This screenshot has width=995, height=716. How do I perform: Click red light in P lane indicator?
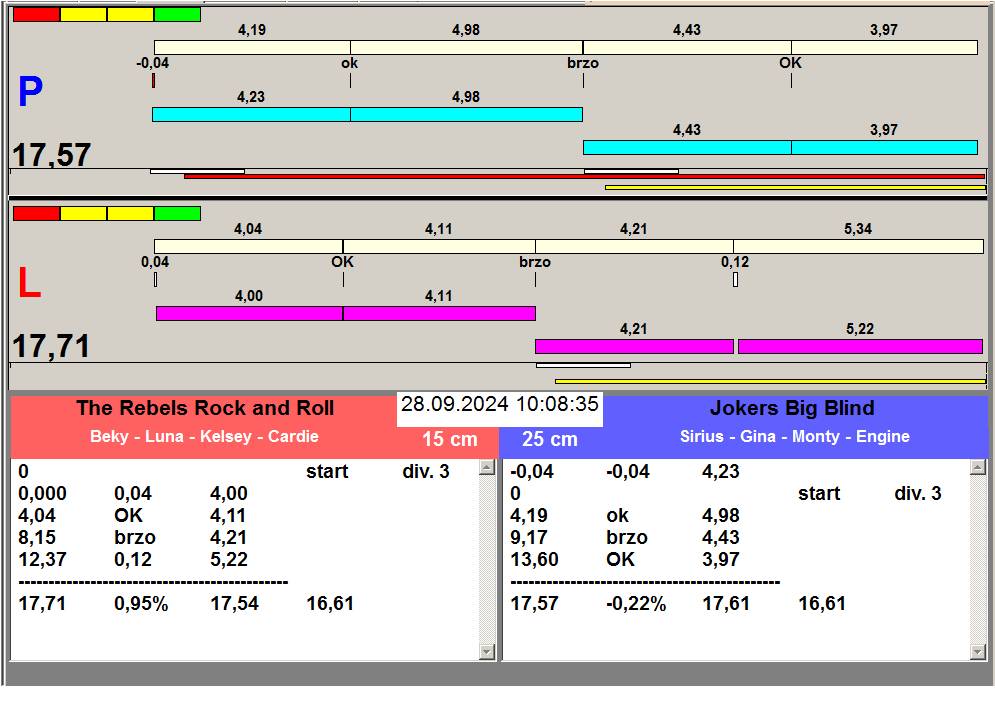point(36,15)
